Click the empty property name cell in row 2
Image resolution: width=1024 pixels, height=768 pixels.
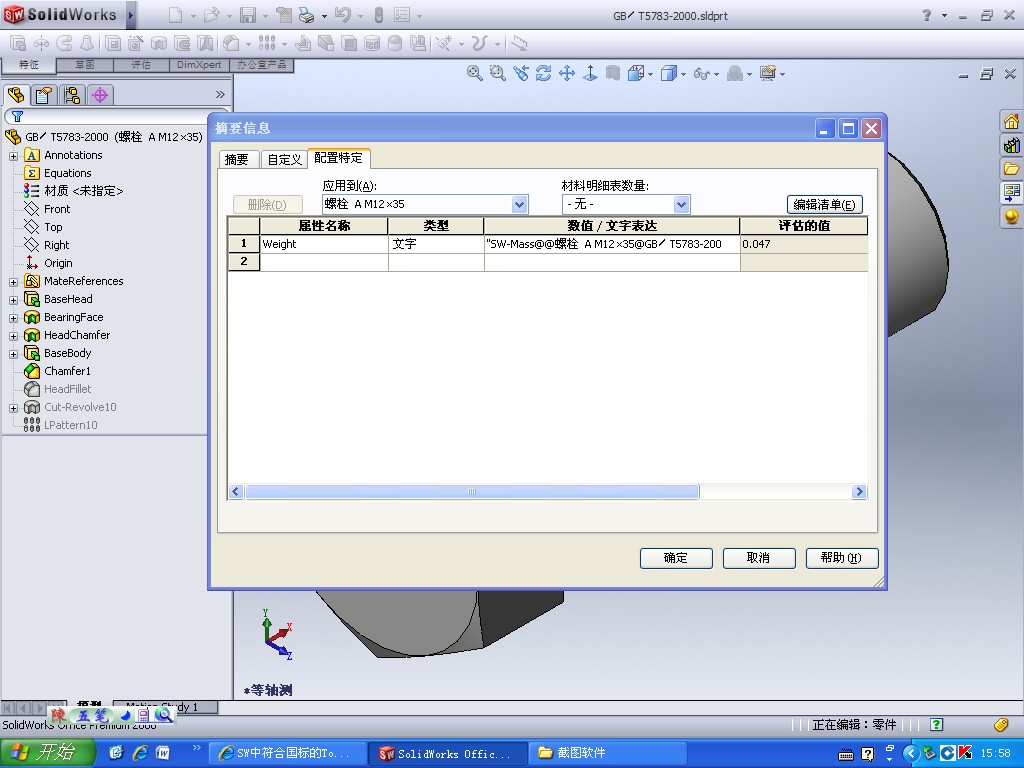[324, 262]
